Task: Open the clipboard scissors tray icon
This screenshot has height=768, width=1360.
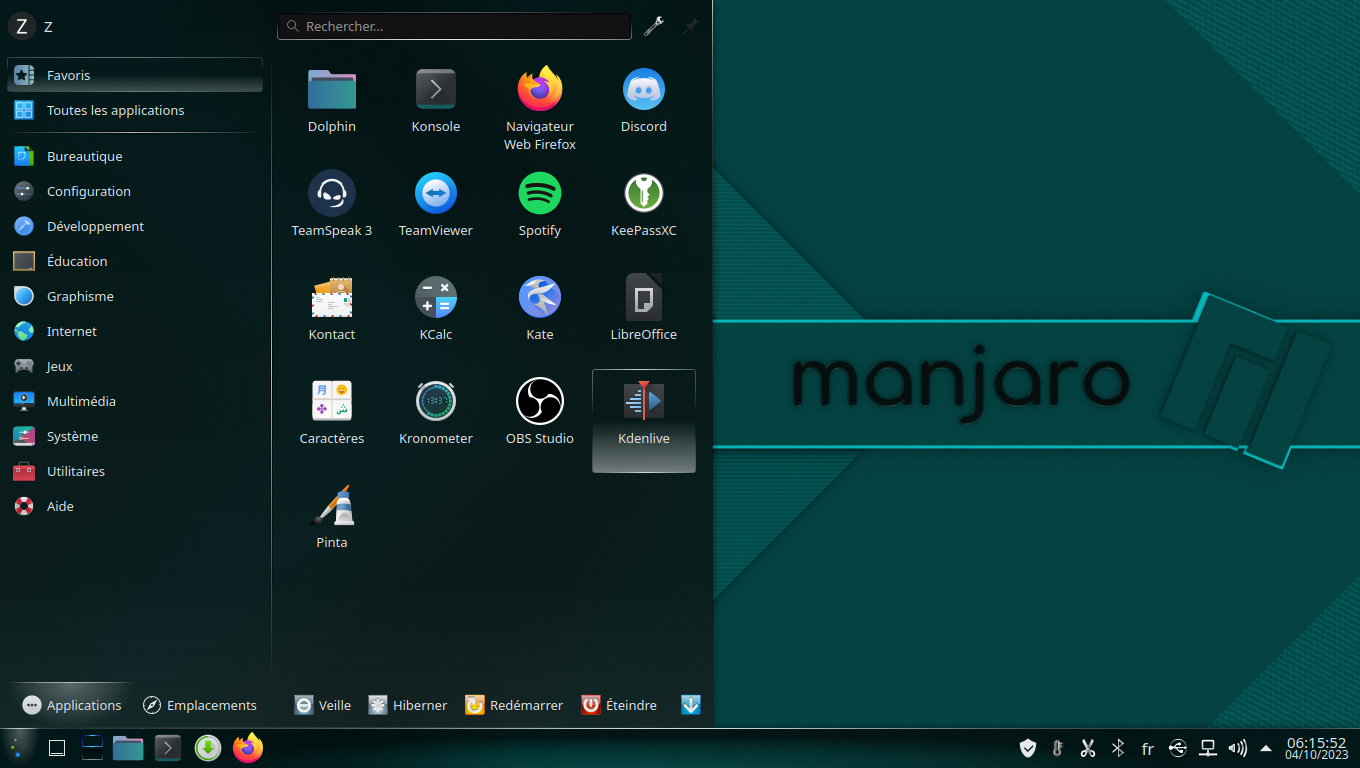Action: point(1088,748)
